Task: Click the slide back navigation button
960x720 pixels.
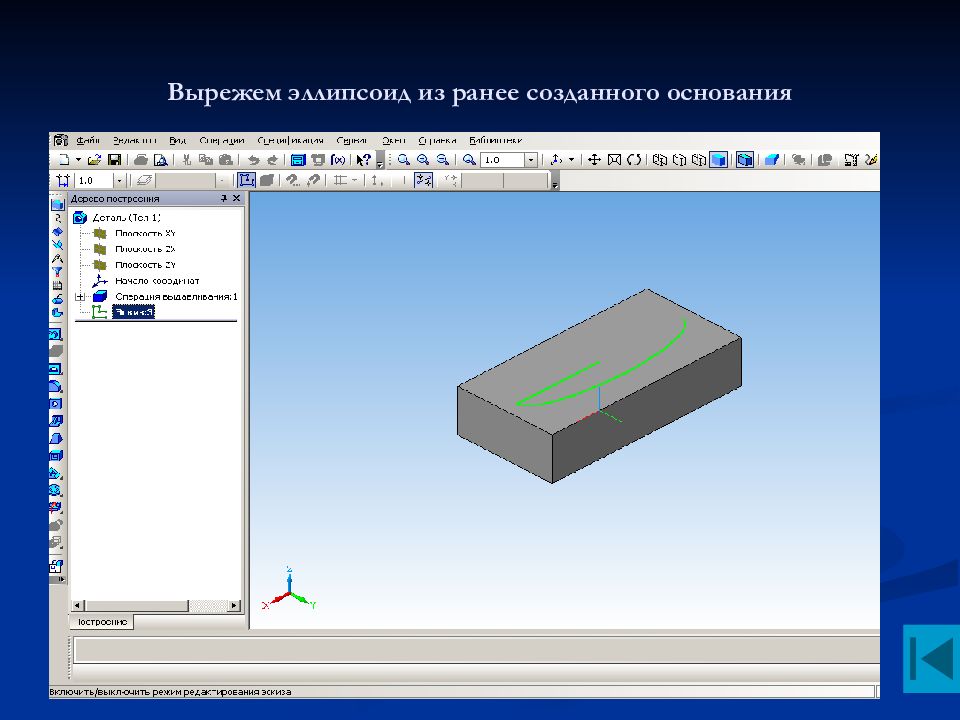Action: pyautogui.click(x=931, y=658)
